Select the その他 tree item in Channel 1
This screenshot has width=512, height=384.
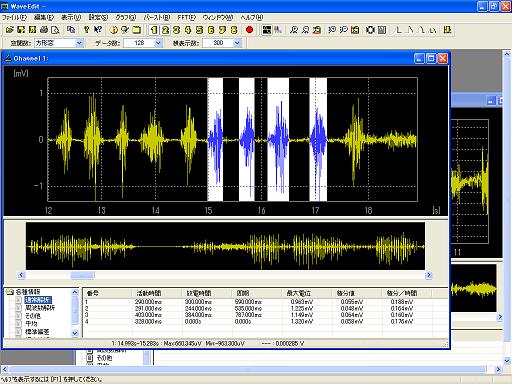tap(33, 316)
